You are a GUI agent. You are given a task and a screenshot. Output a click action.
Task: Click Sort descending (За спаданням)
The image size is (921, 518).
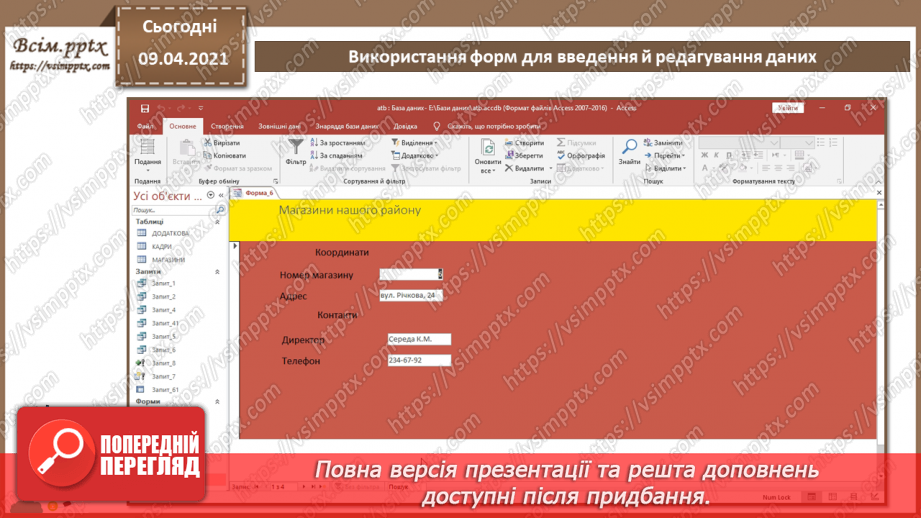(x=336, y=156)
